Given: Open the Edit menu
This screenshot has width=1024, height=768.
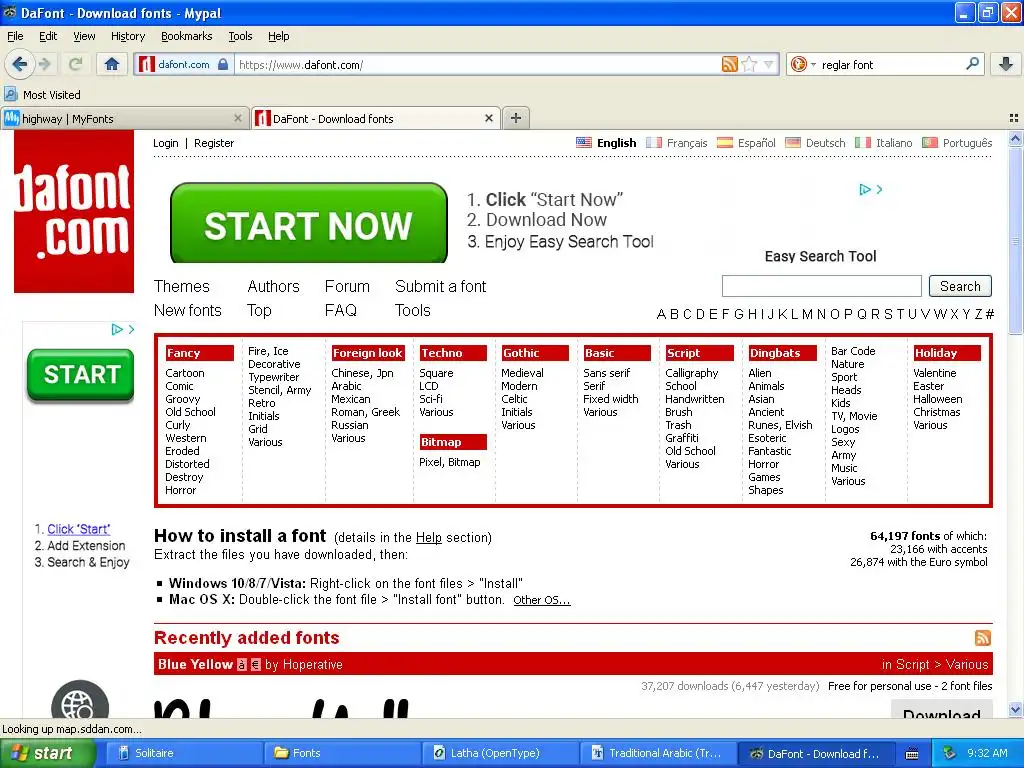Looking at the screenshot, I should [x=48, y=36].
